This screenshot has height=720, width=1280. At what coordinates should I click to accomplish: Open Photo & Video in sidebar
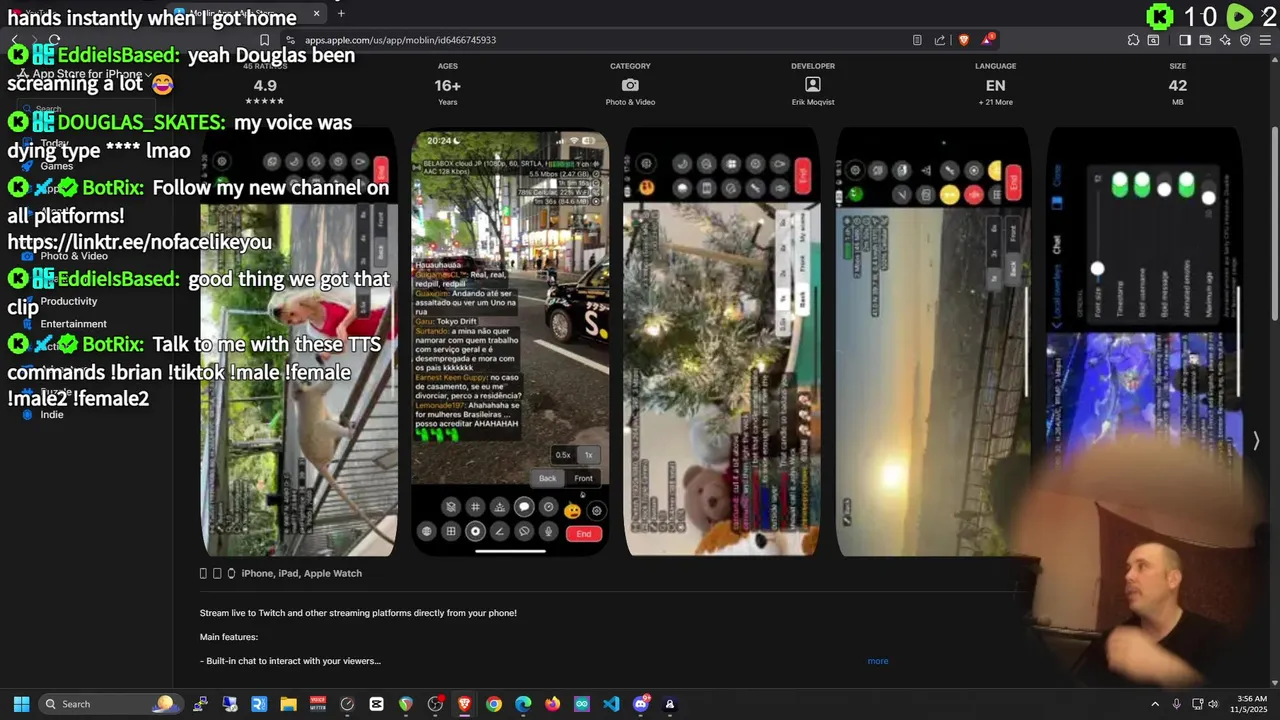(x=74, y=256)
